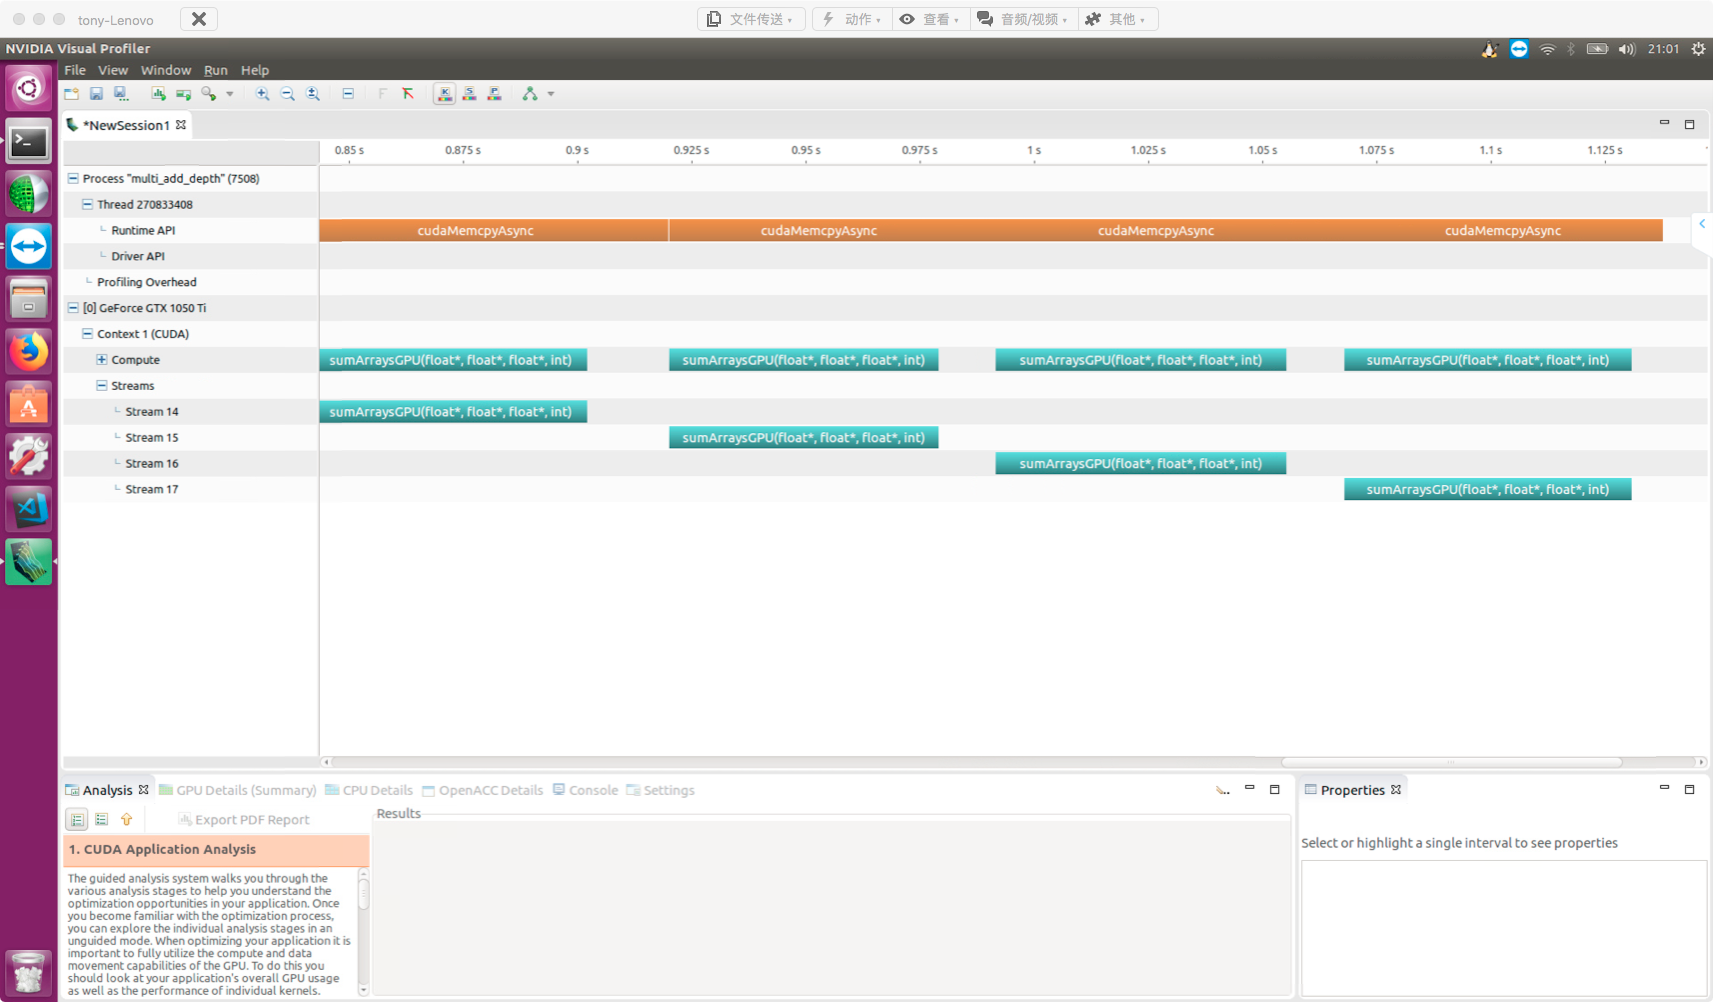Collapse the Streams tree row

point(101,386)
